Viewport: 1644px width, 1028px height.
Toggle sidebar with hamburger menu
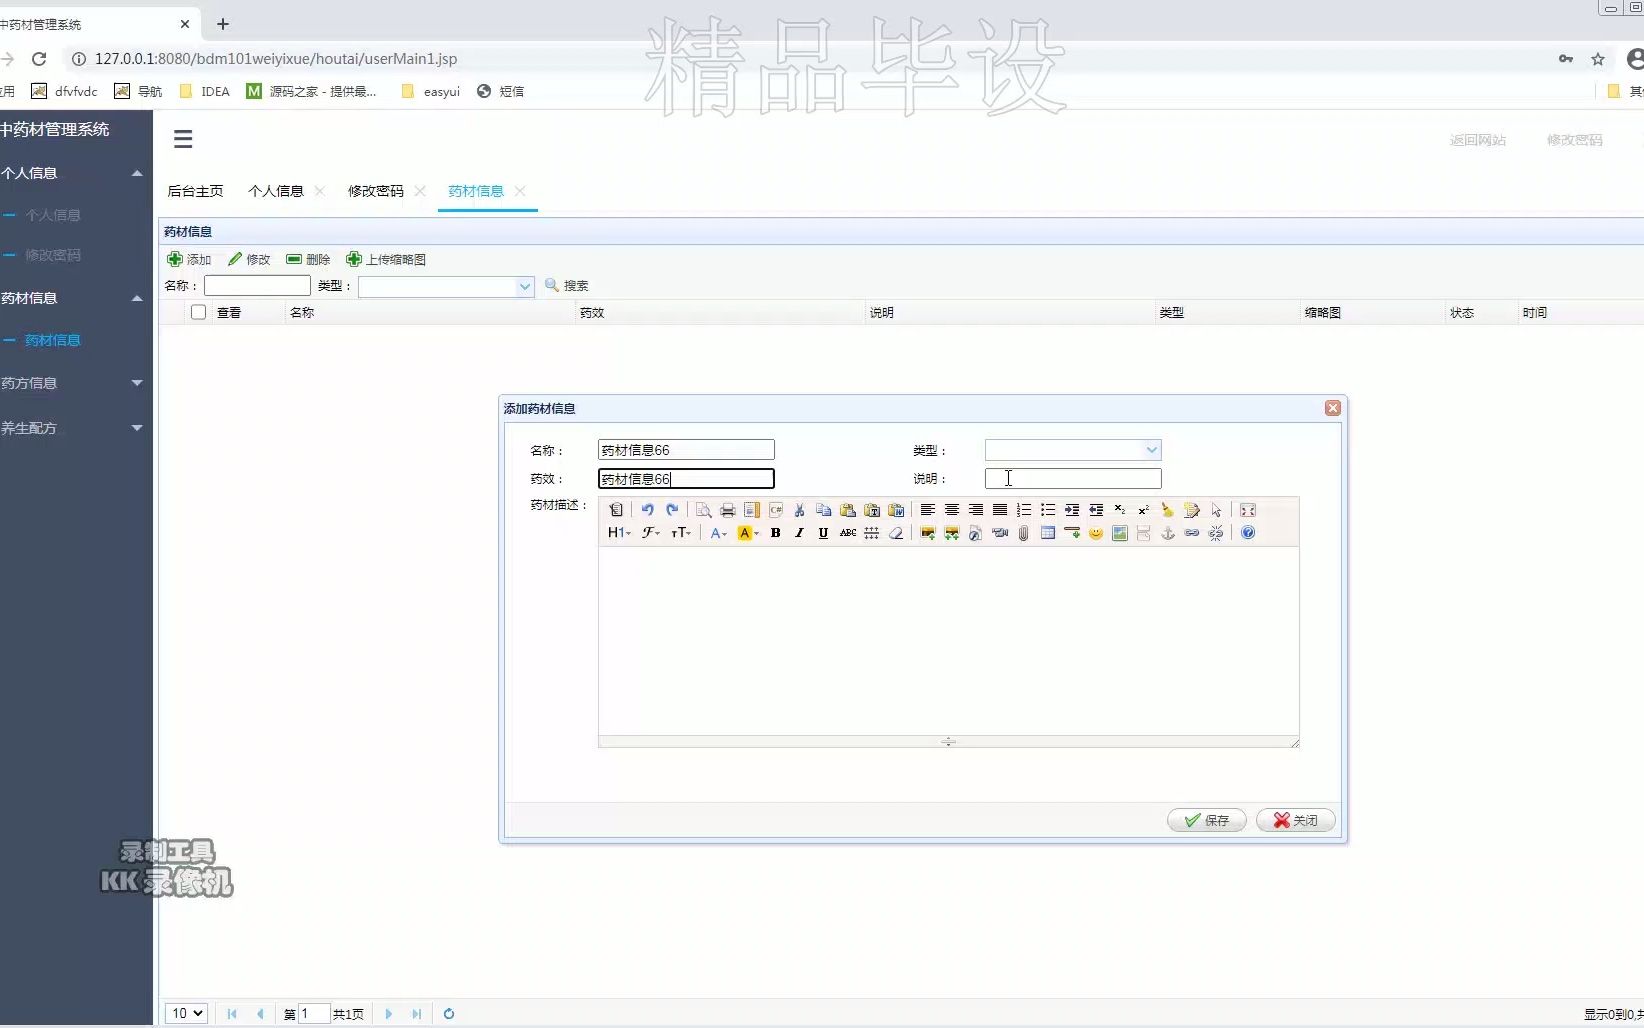click(x=183, y=139)
